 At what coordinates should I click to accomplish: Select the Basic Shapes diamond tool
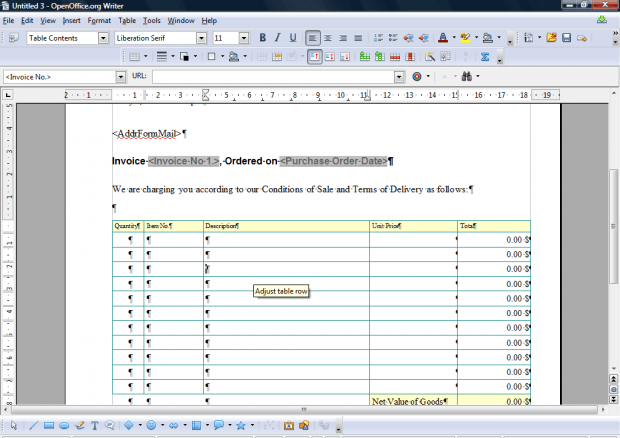coord(129,425)
